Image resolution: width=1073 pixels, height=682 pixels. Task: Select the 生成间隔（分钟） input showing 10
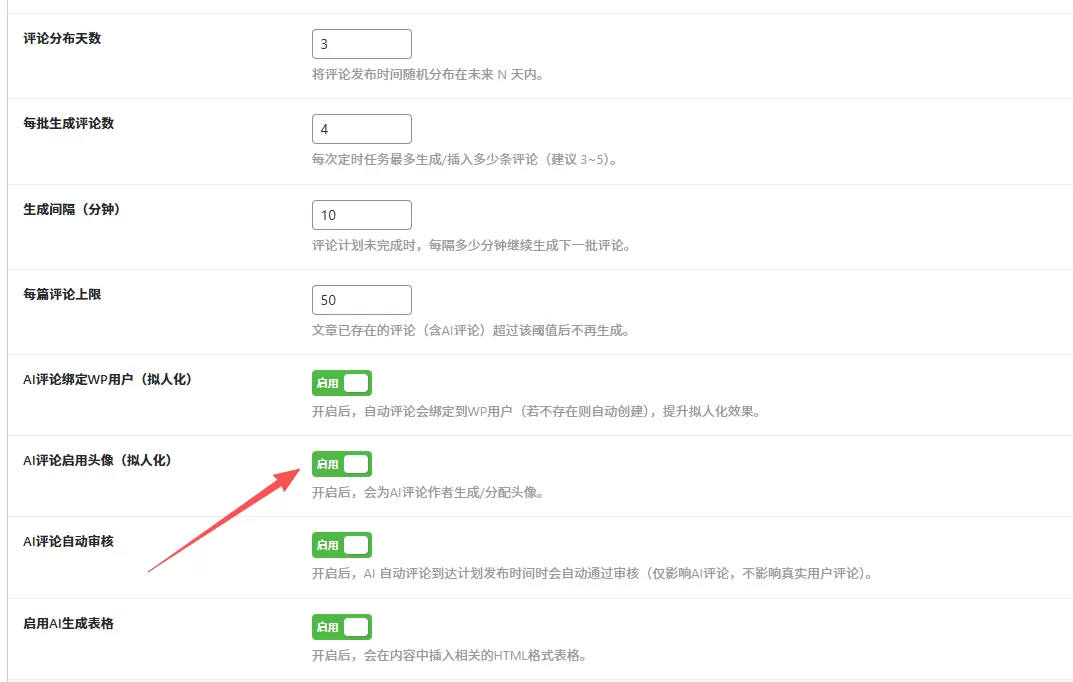361,214
